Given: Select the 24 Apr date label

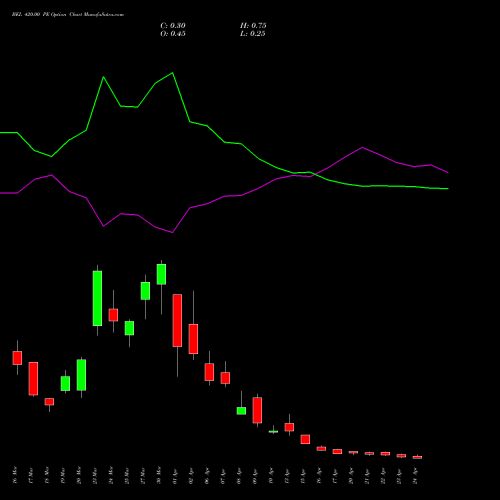Looking at the screenshot, I should click(x=415, y=476).
